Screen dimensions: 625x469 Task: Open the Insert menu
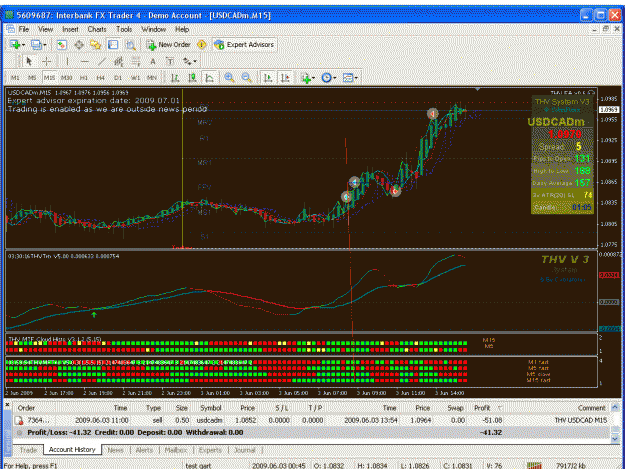click(x=70, y=29)
